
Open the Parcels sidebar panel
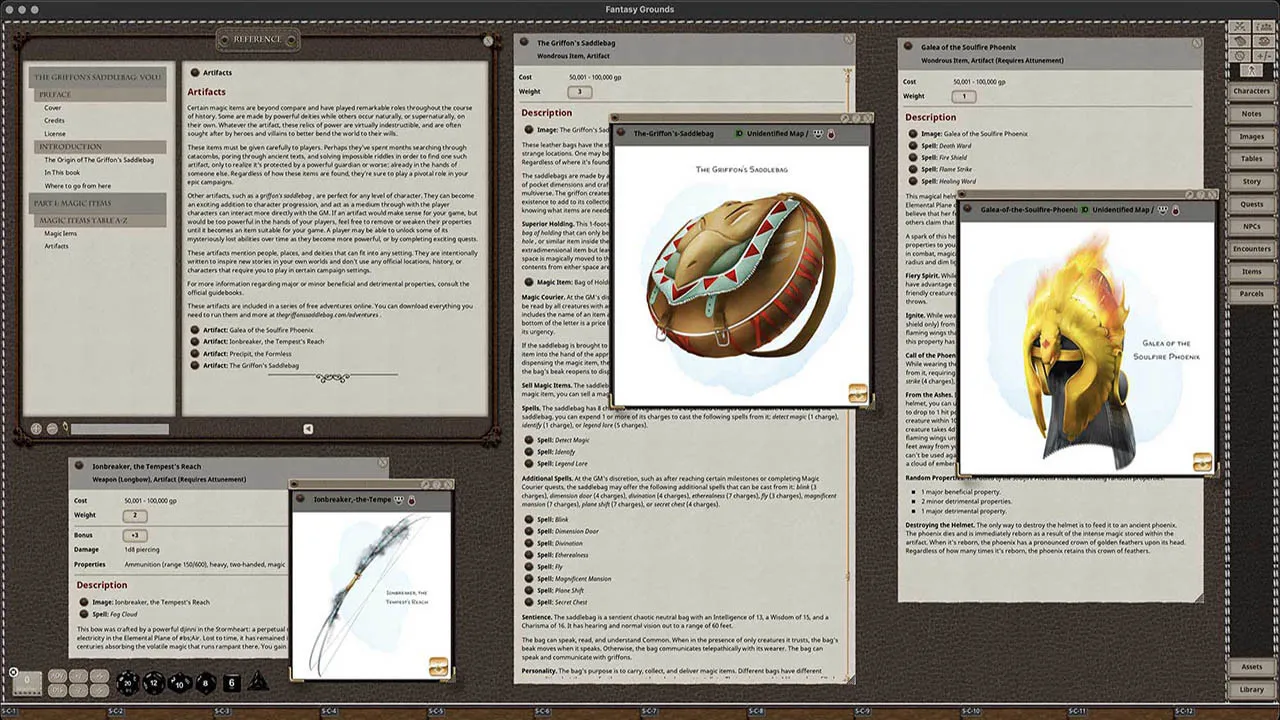point(1251,294)
